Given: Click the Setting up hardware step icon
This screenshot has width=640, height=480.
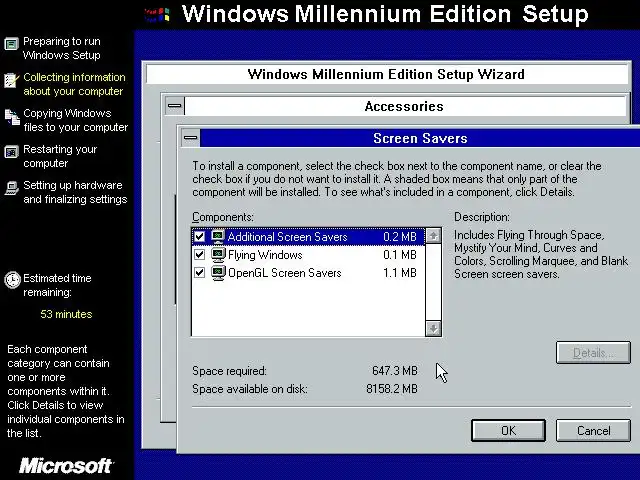Looking at the screenshot, I should point(11,188).
